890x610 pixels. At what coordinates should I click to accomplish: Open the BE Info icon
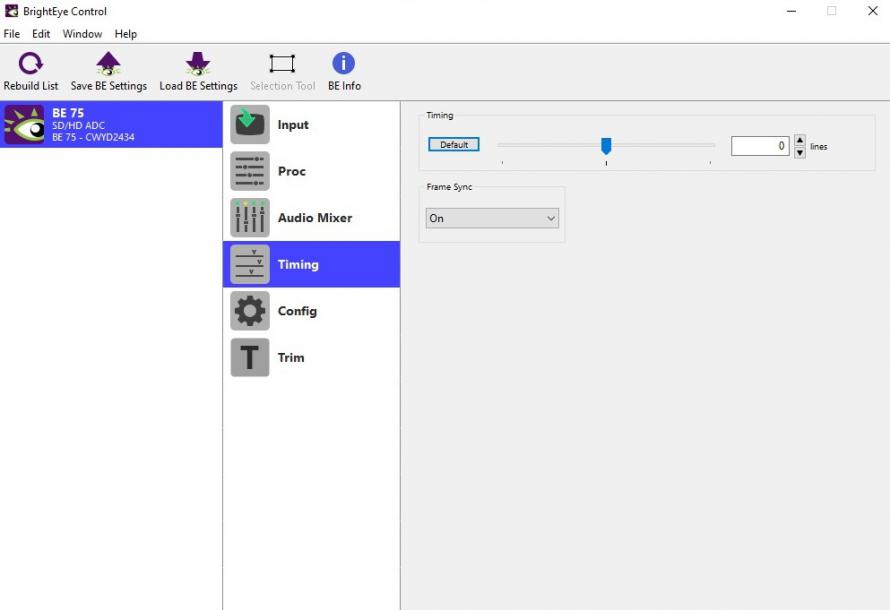[x=343, y=63]
